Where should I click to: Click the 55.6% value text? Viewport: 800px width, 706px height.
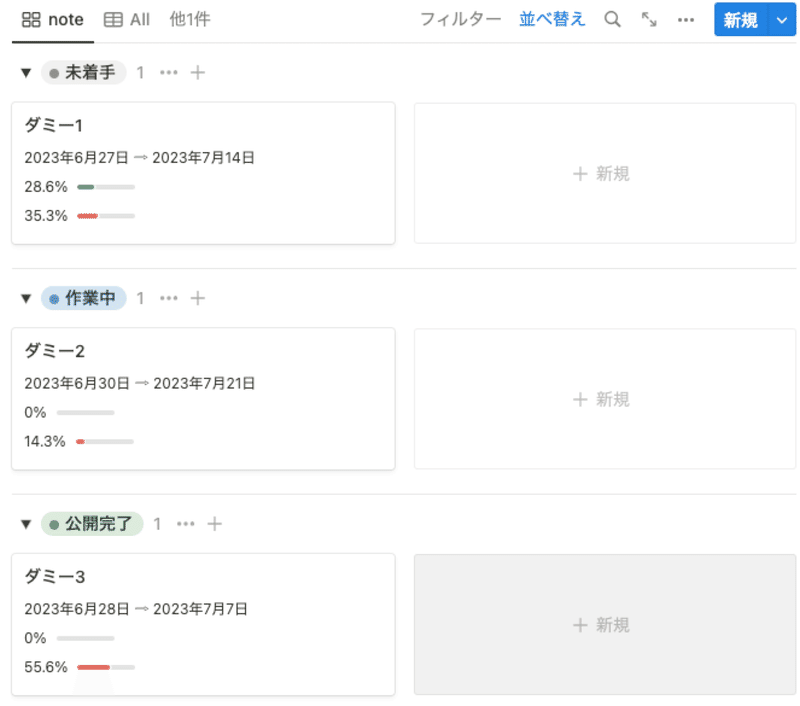(x=46, y=667)
